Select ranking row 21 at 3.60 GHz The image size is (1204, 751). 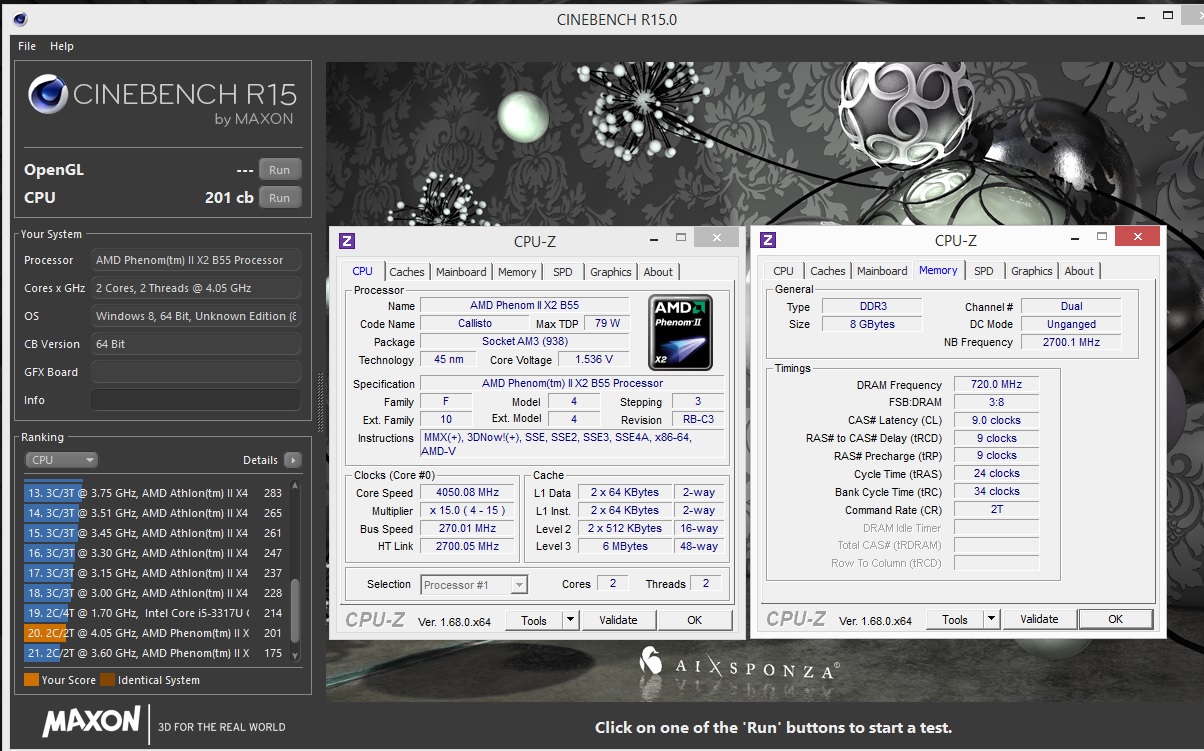click(x=154, y=653)
